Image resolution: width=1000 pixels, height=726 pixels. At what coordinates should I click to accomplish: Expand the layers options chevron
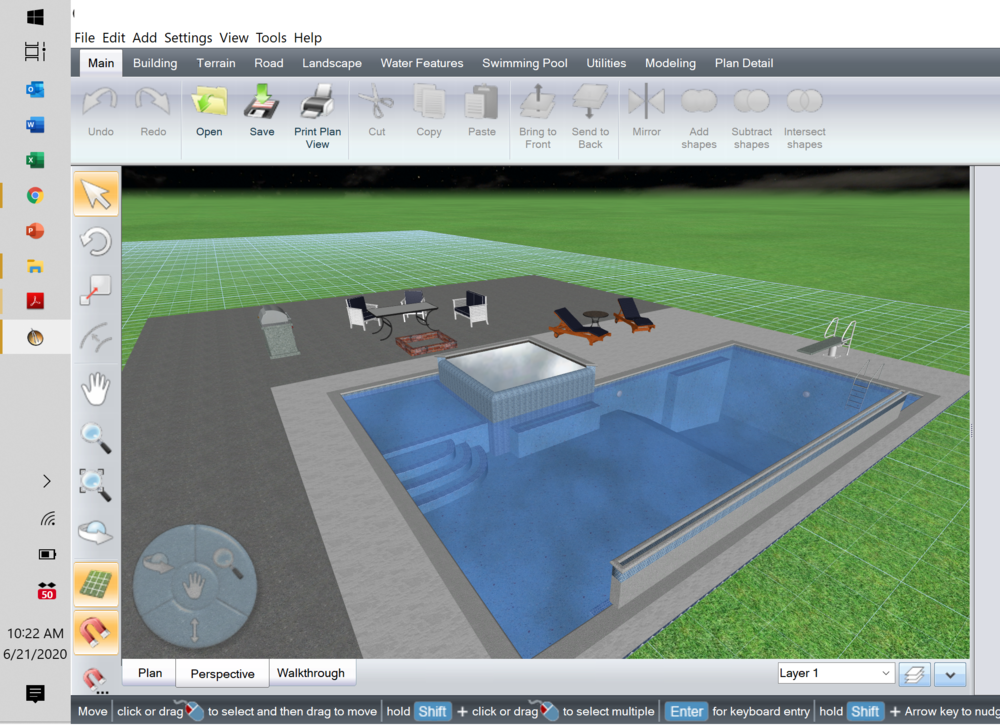948,674
